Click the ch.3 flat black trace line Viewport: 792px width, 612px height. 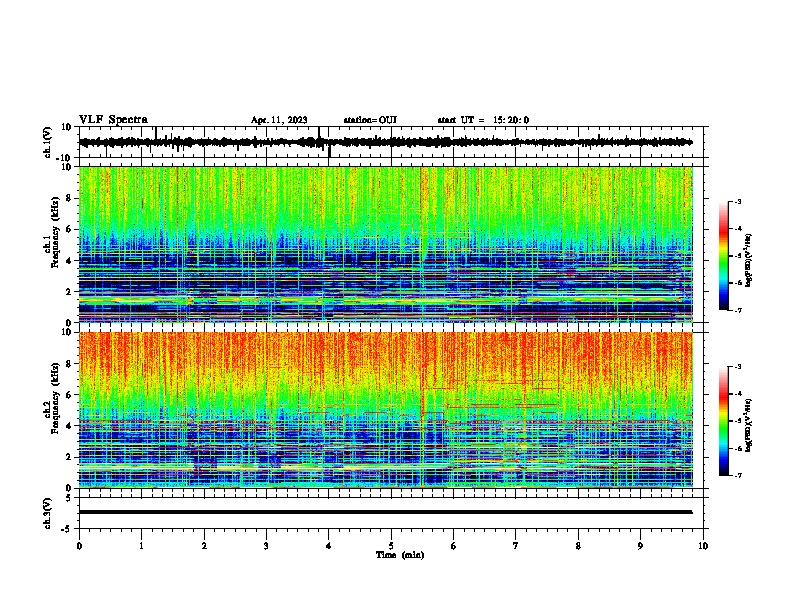pyautogui.click(x=386, y=512)
